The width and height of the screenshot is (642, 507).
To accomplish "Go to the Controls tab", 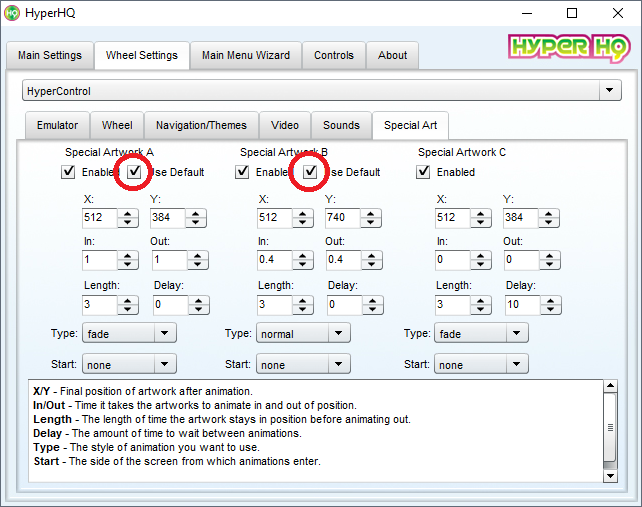I will pyautogui.click(x=334, y=55).
